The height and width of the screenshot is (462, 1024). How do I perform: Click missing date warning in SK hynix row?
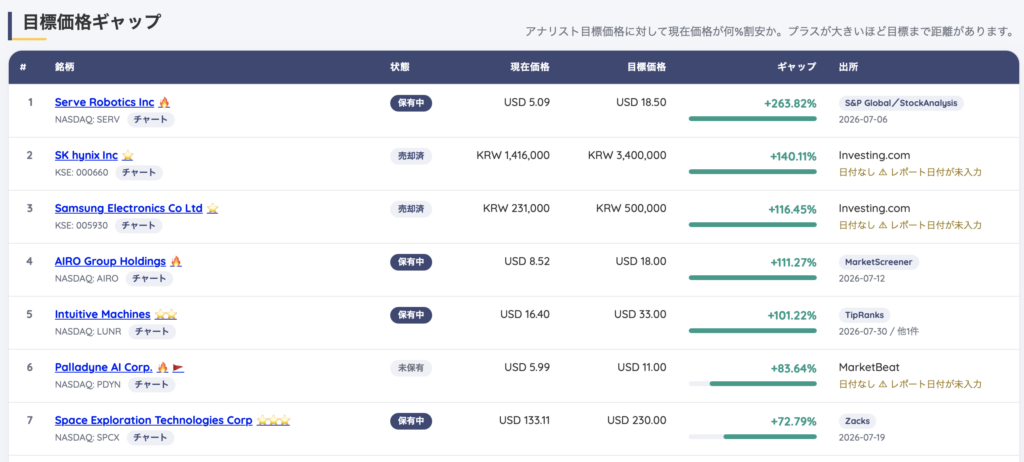[x=910, y=173]
